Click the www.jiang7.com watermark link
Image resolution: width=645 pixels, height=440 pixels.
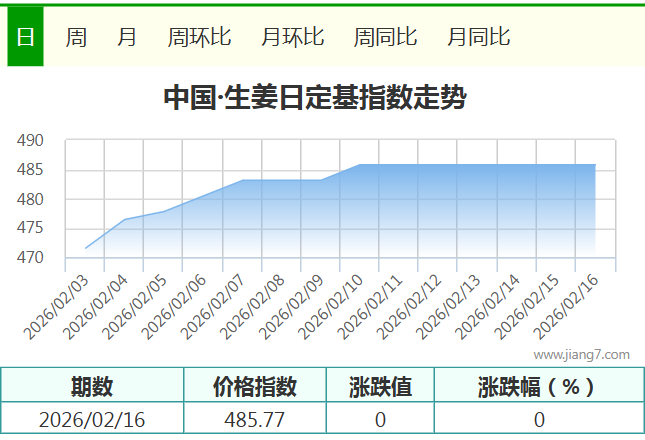(581, 354)
